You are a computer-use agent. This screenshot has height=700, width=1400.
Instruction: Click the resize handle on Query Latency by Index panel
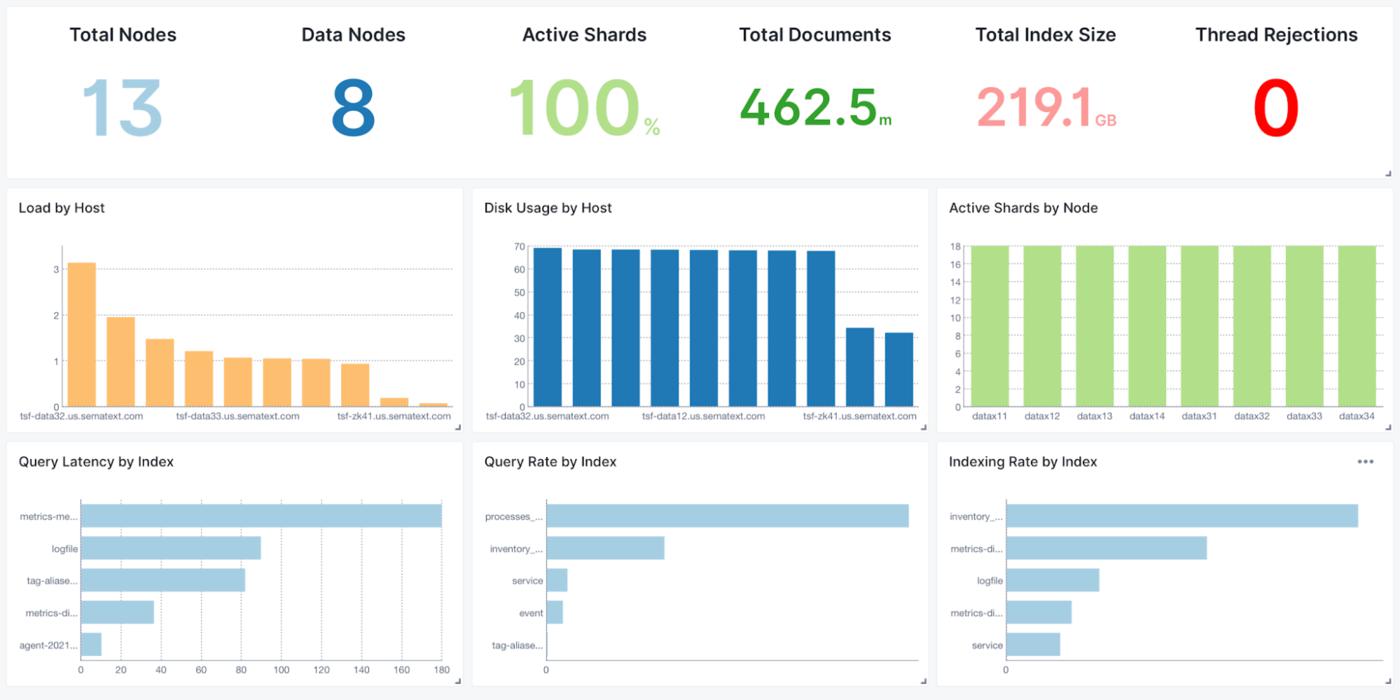pyautogui.click(x=456, y=681)
